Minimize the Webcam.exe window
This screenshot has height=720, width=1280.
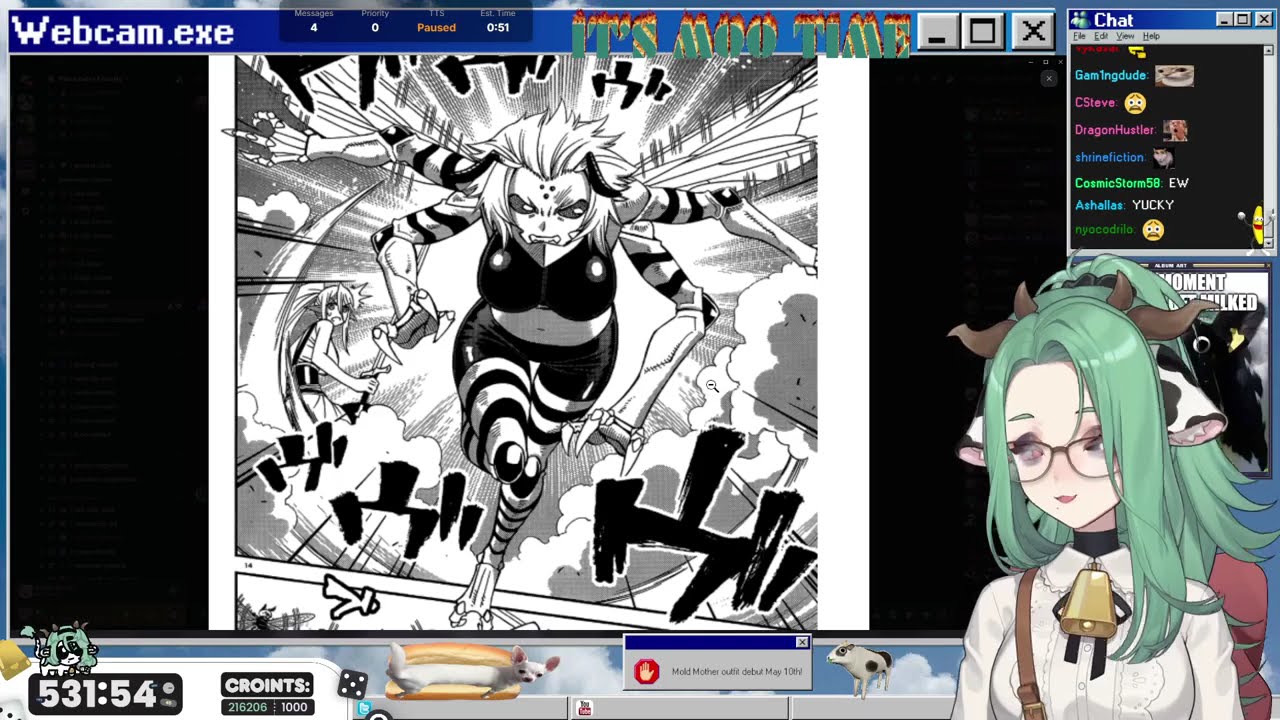tap(937, 32)
